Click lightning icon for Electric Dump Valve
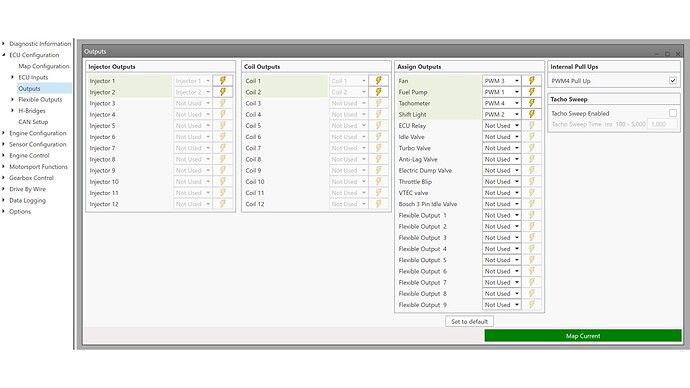690x388 pixels. coord(532,170)
